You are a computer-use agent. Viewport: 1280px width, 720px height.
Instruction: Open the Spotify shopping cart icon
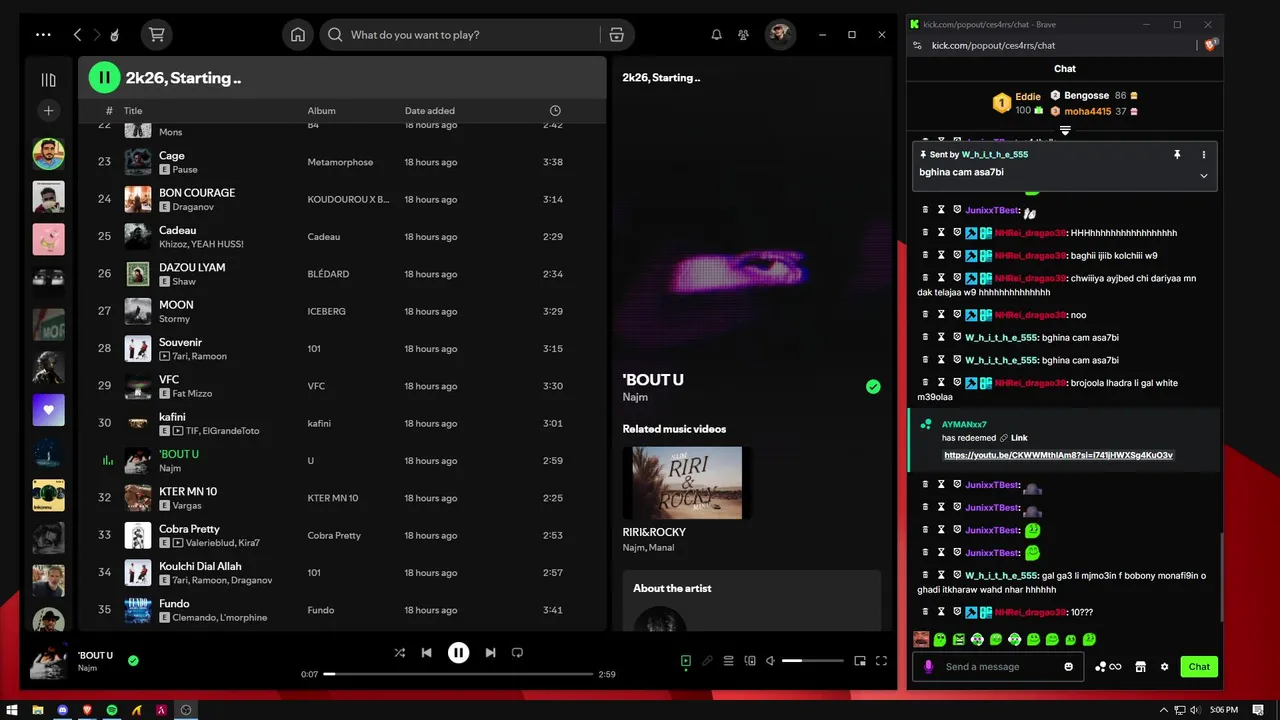[x=156, y=34]
